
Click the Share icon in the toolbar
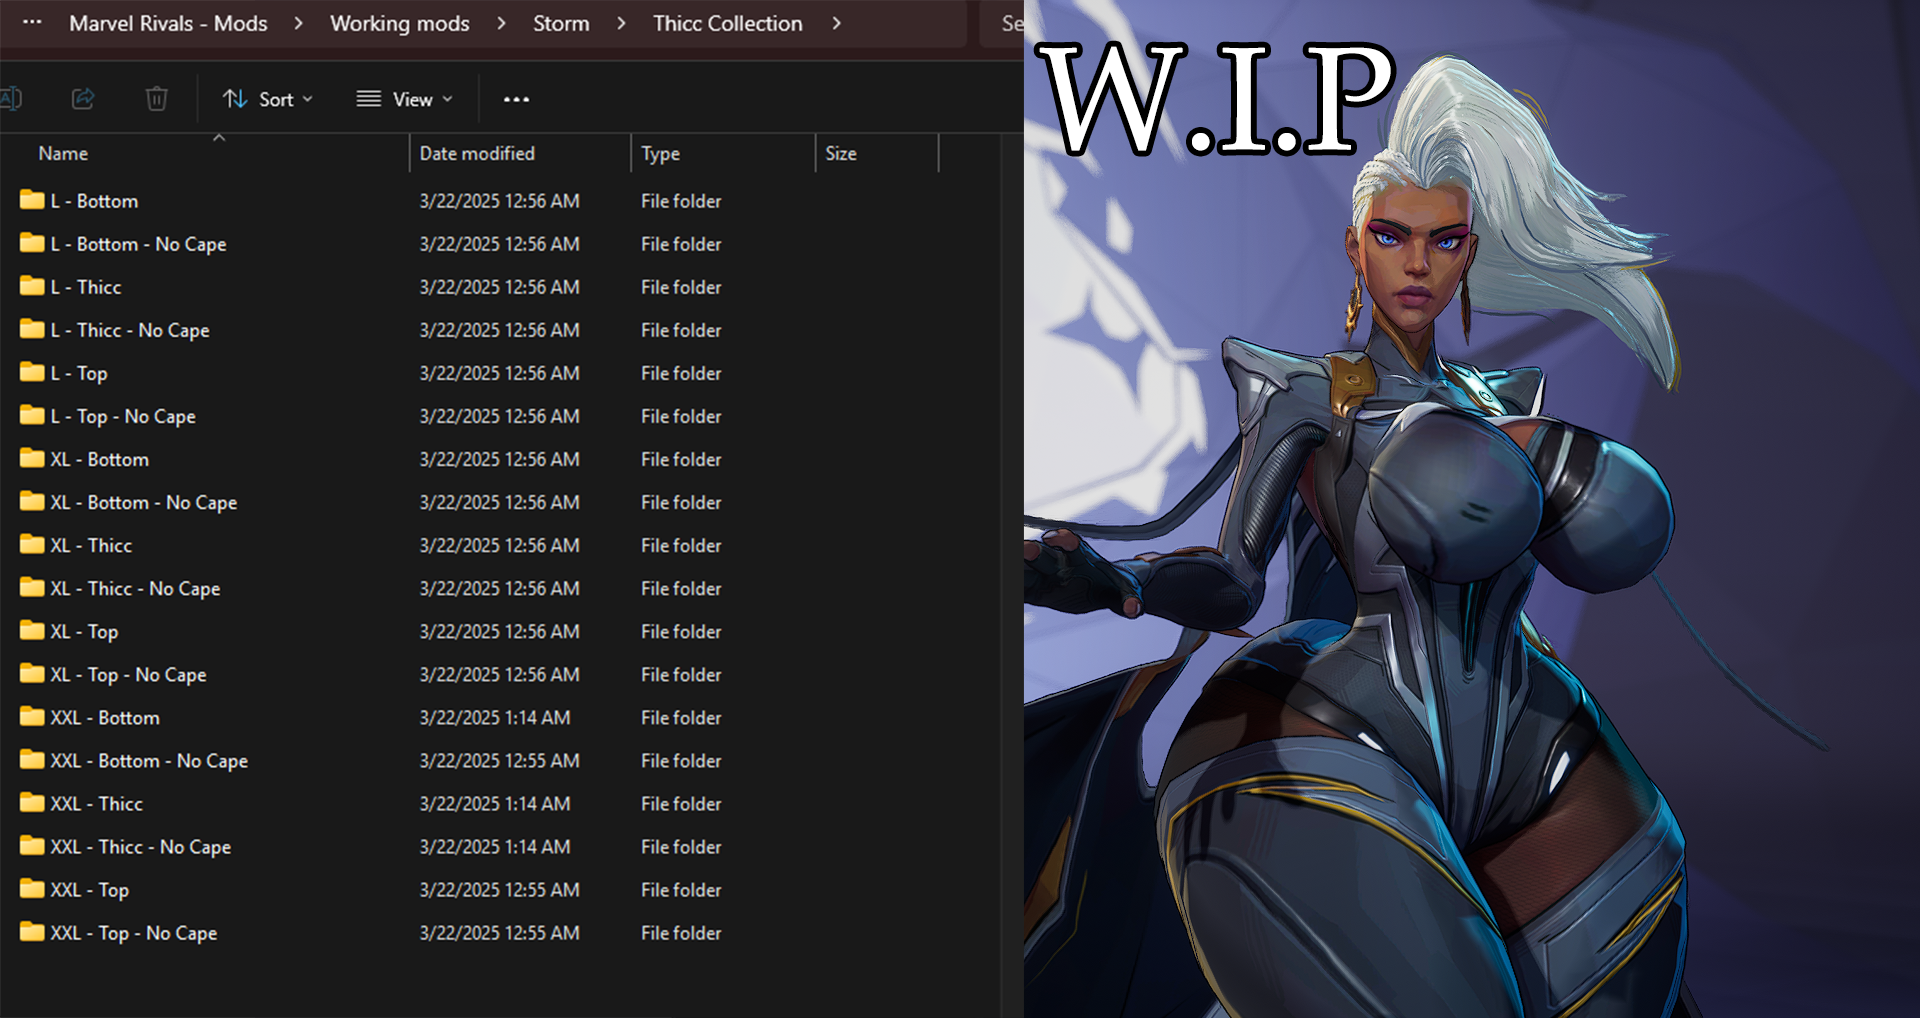tap(83, 98)
